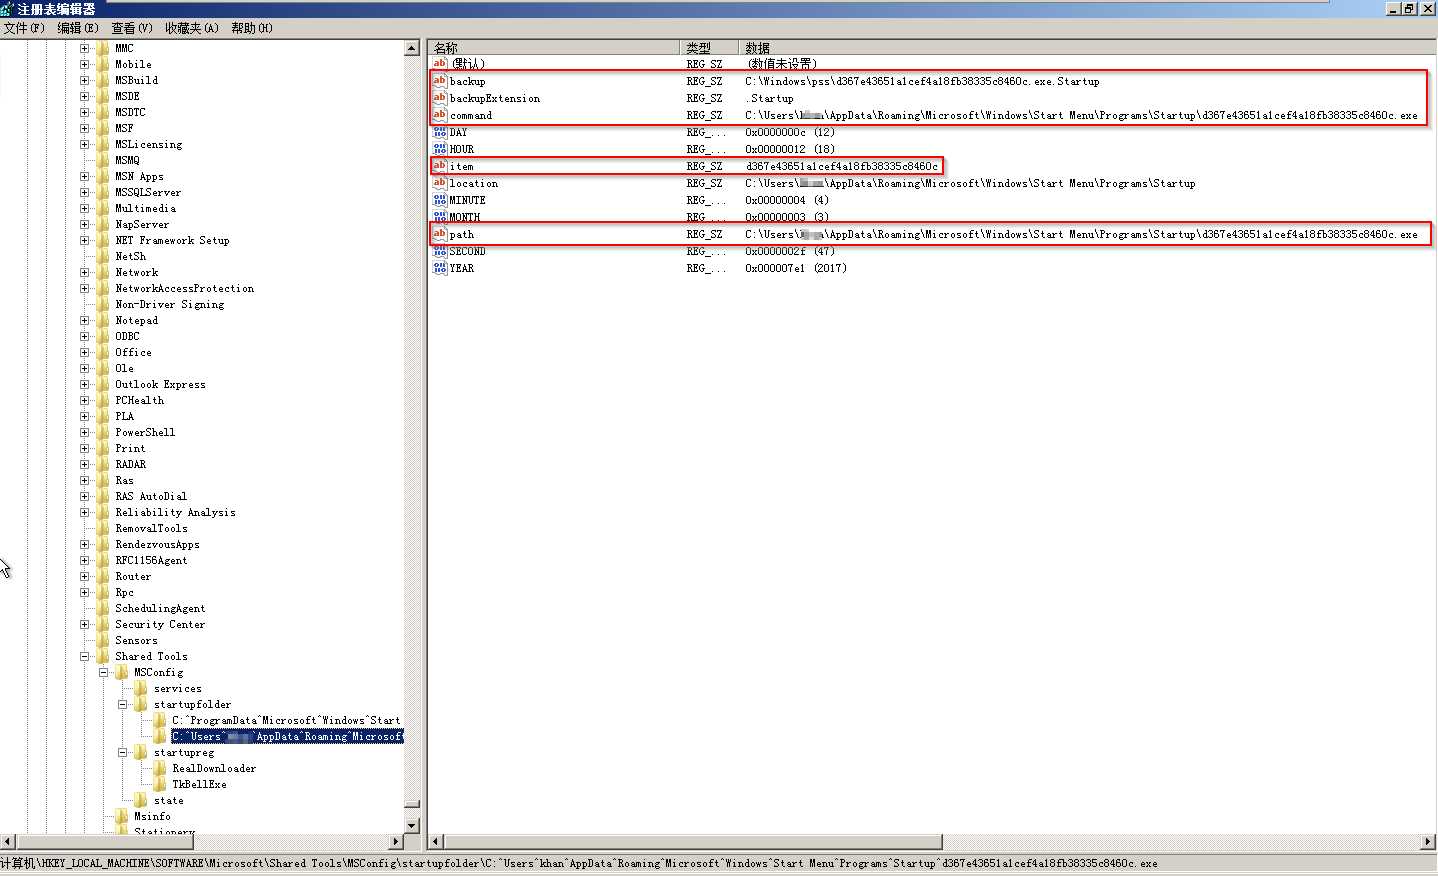Viewport: 1438px width, 876px height.
Task: Collapse the startupfolder key
Action: tap(123, 704)
